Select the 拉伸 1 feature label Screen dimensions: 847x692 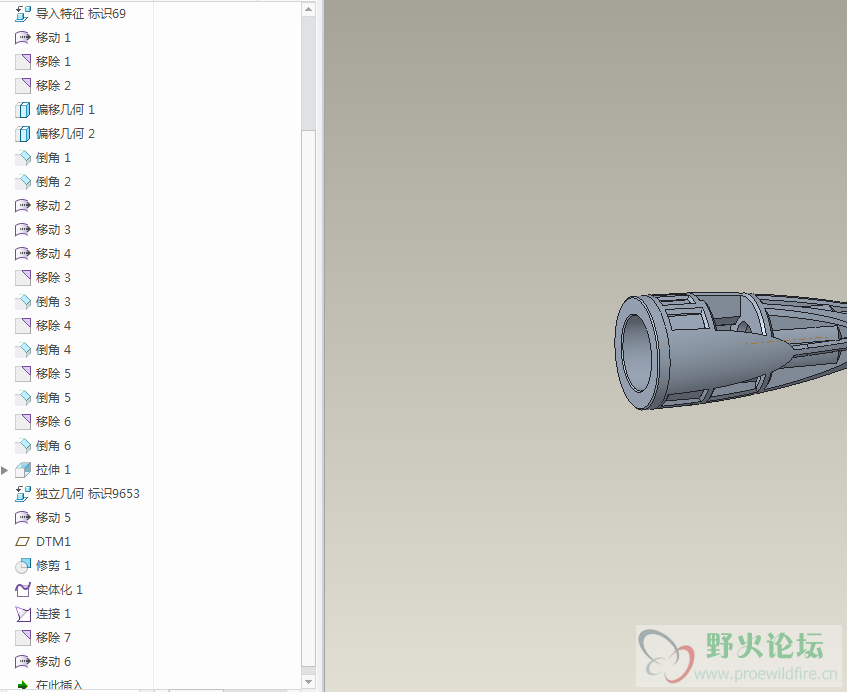(x=53, y=470)
